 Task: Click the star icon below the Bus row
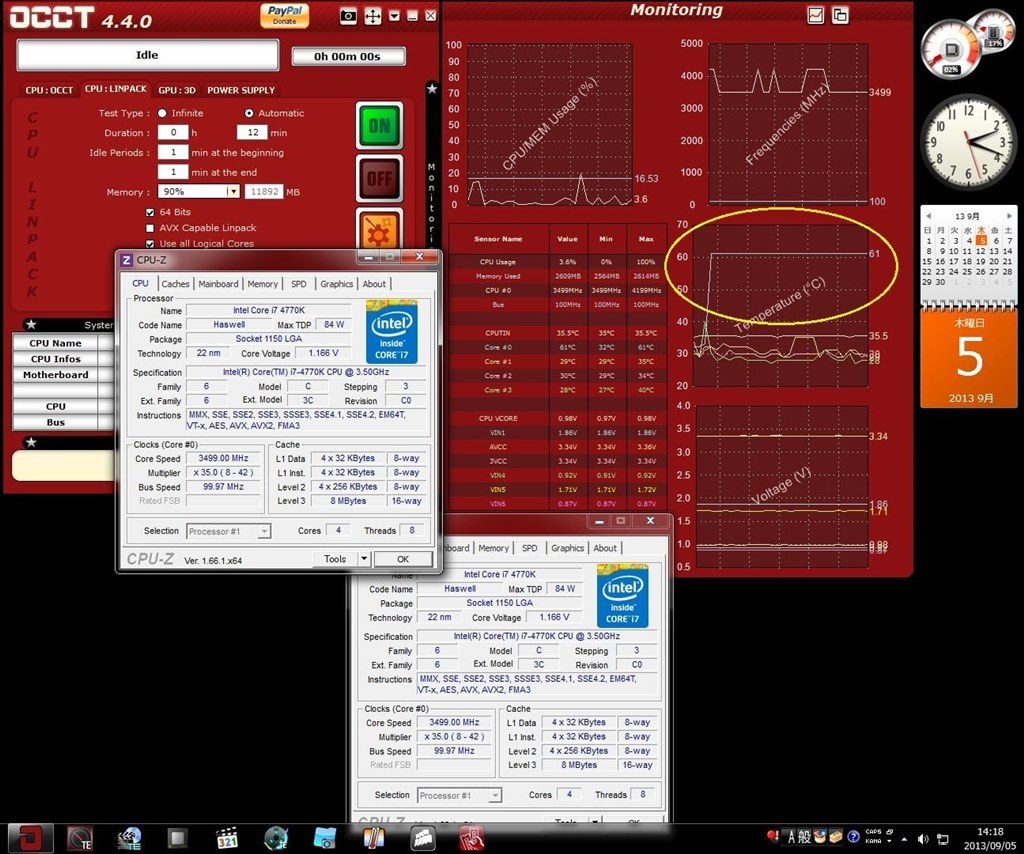tap(31, 442)
